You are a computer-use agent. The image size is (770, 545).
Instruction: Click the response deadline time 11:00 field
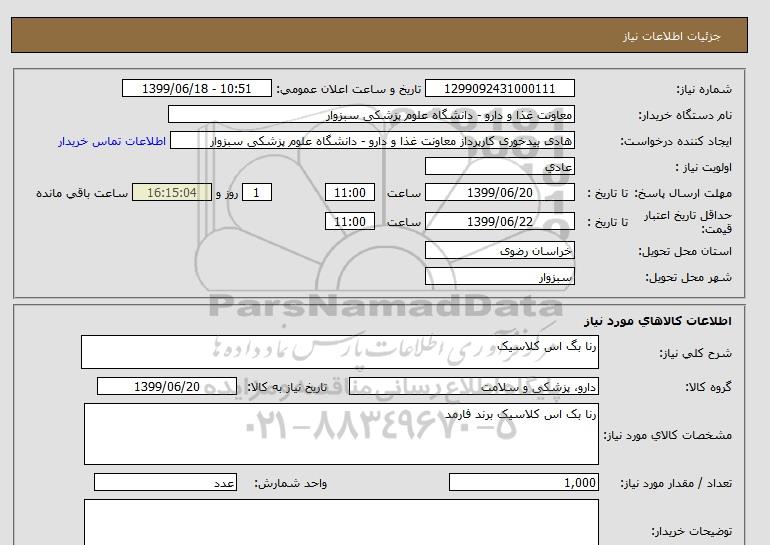[x=350, y=192]
